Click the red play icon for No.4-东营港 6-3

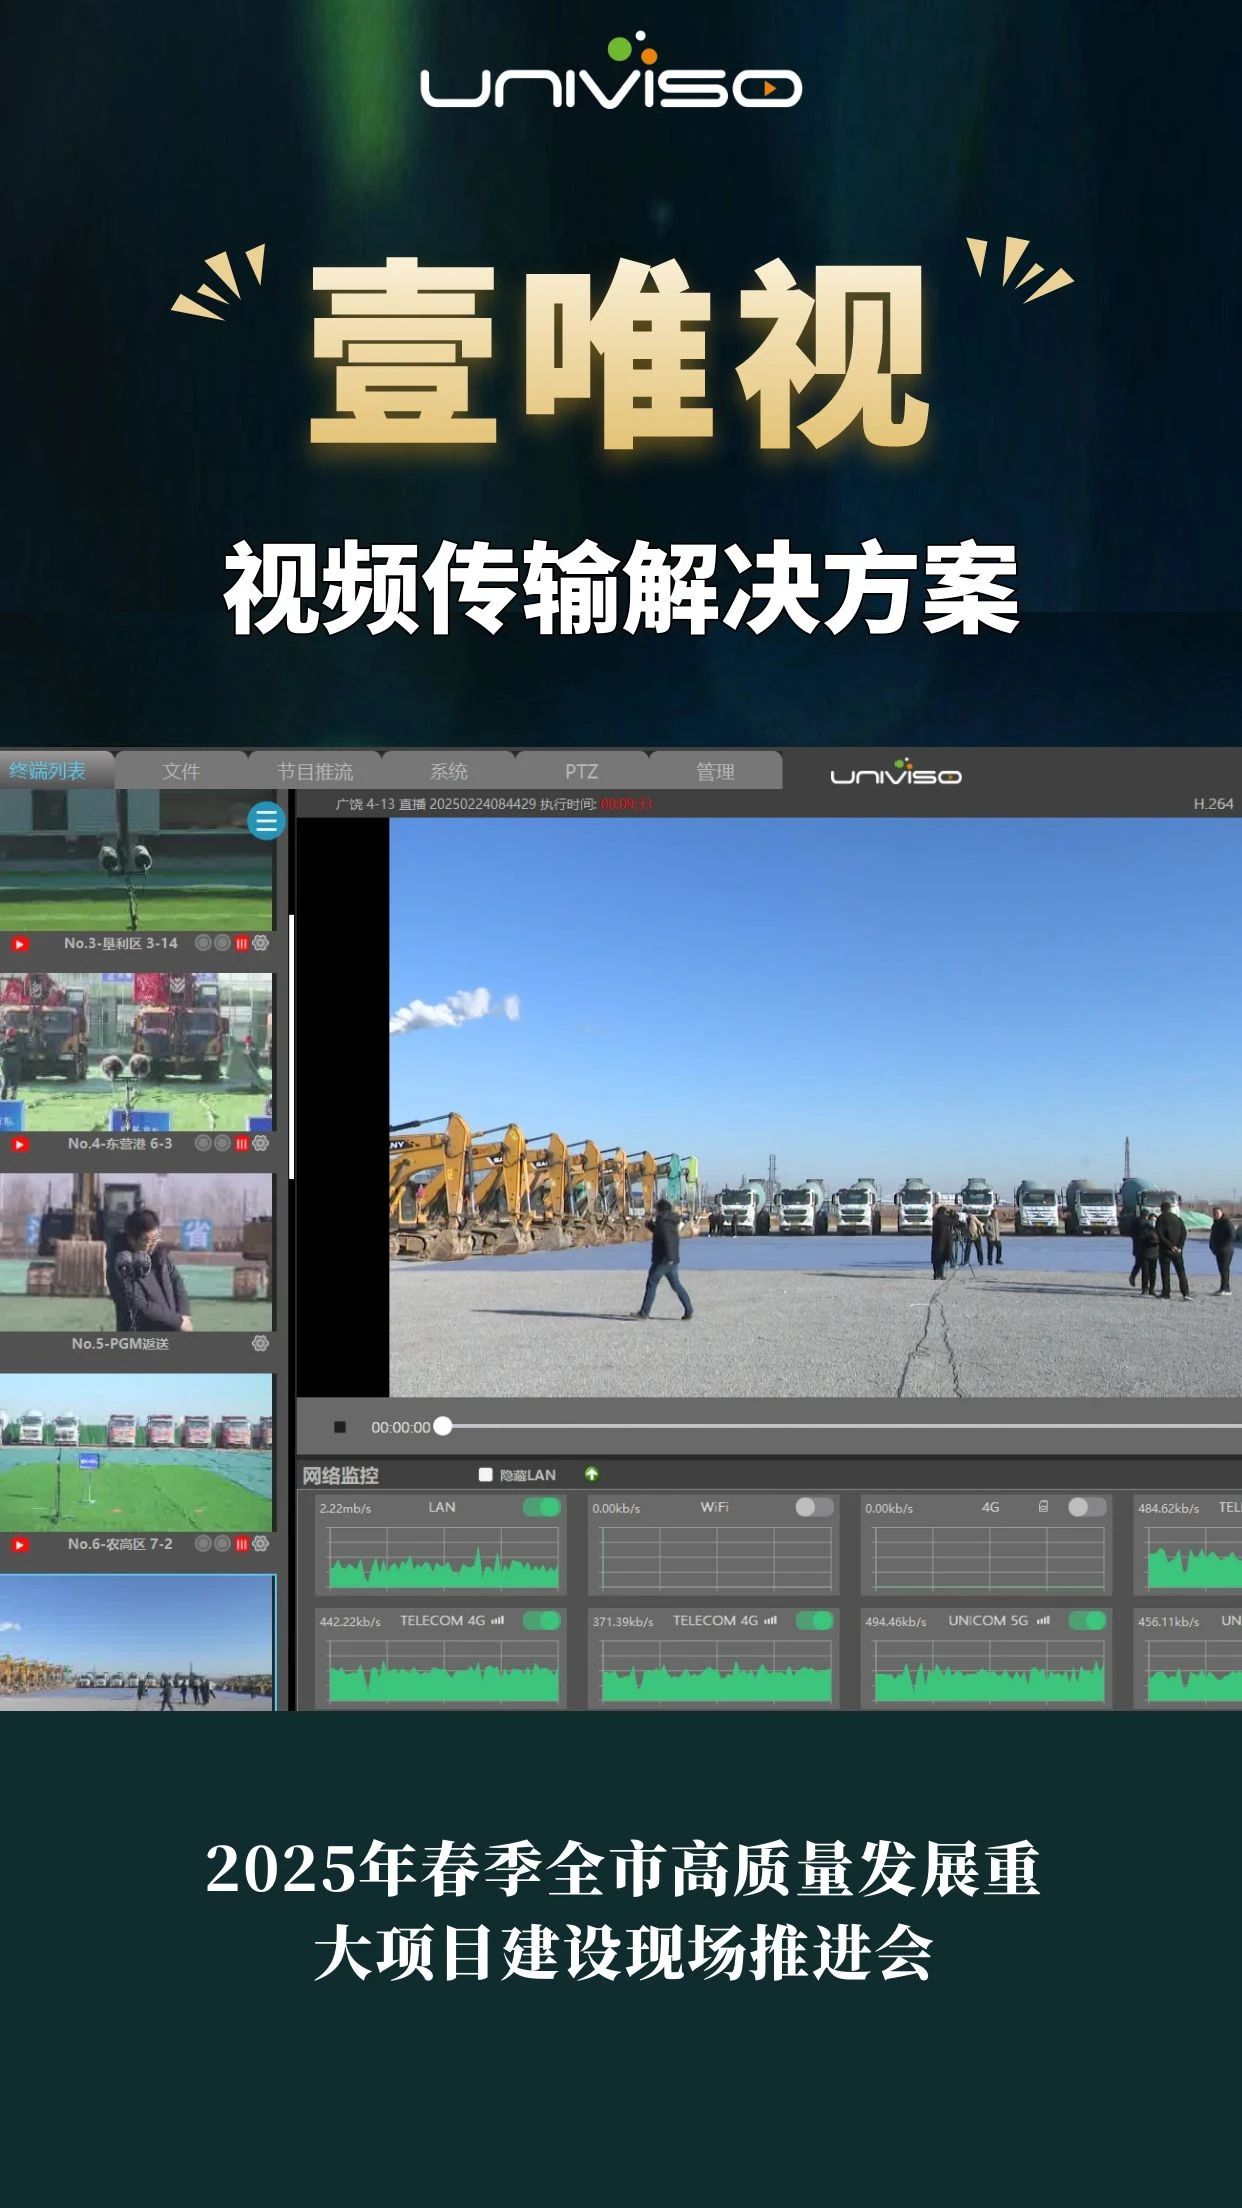point(20,1144)
